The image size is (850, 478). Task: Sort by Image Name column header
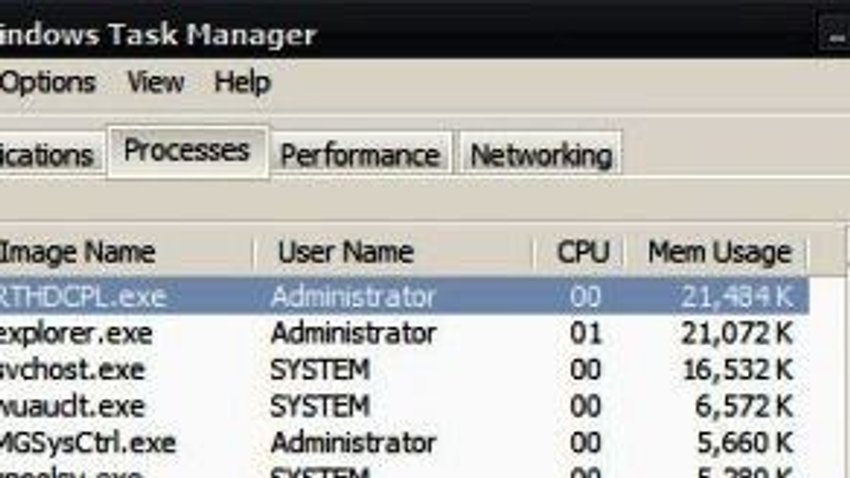[126, 253]
